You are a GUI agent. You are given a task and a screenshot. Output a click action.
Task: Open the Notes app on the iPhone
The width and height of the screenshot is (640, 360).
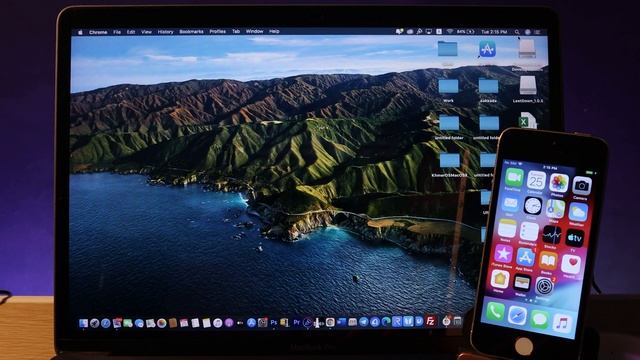tap(507, 229)
